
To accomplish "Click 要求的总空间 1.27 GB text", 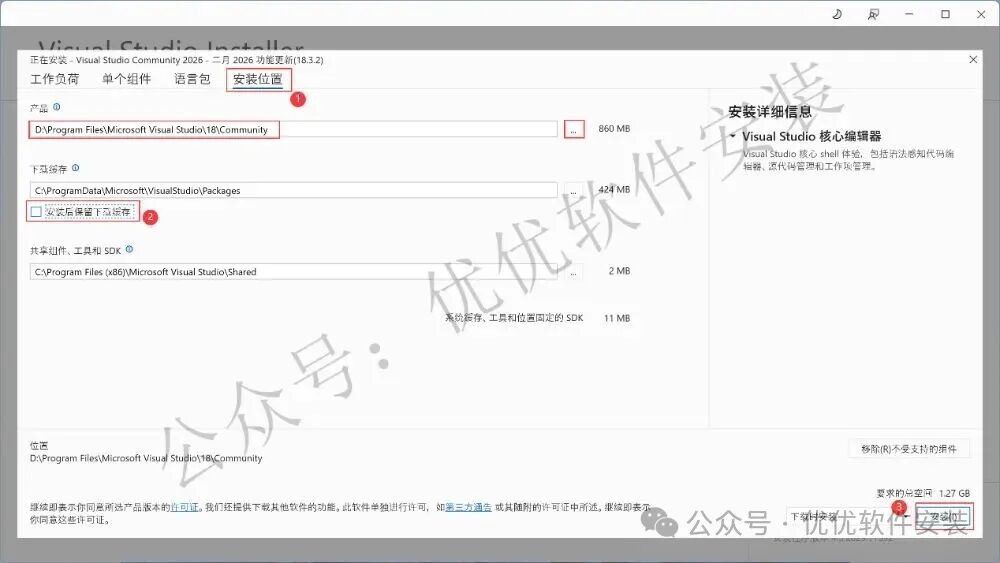I will point(923,493).
